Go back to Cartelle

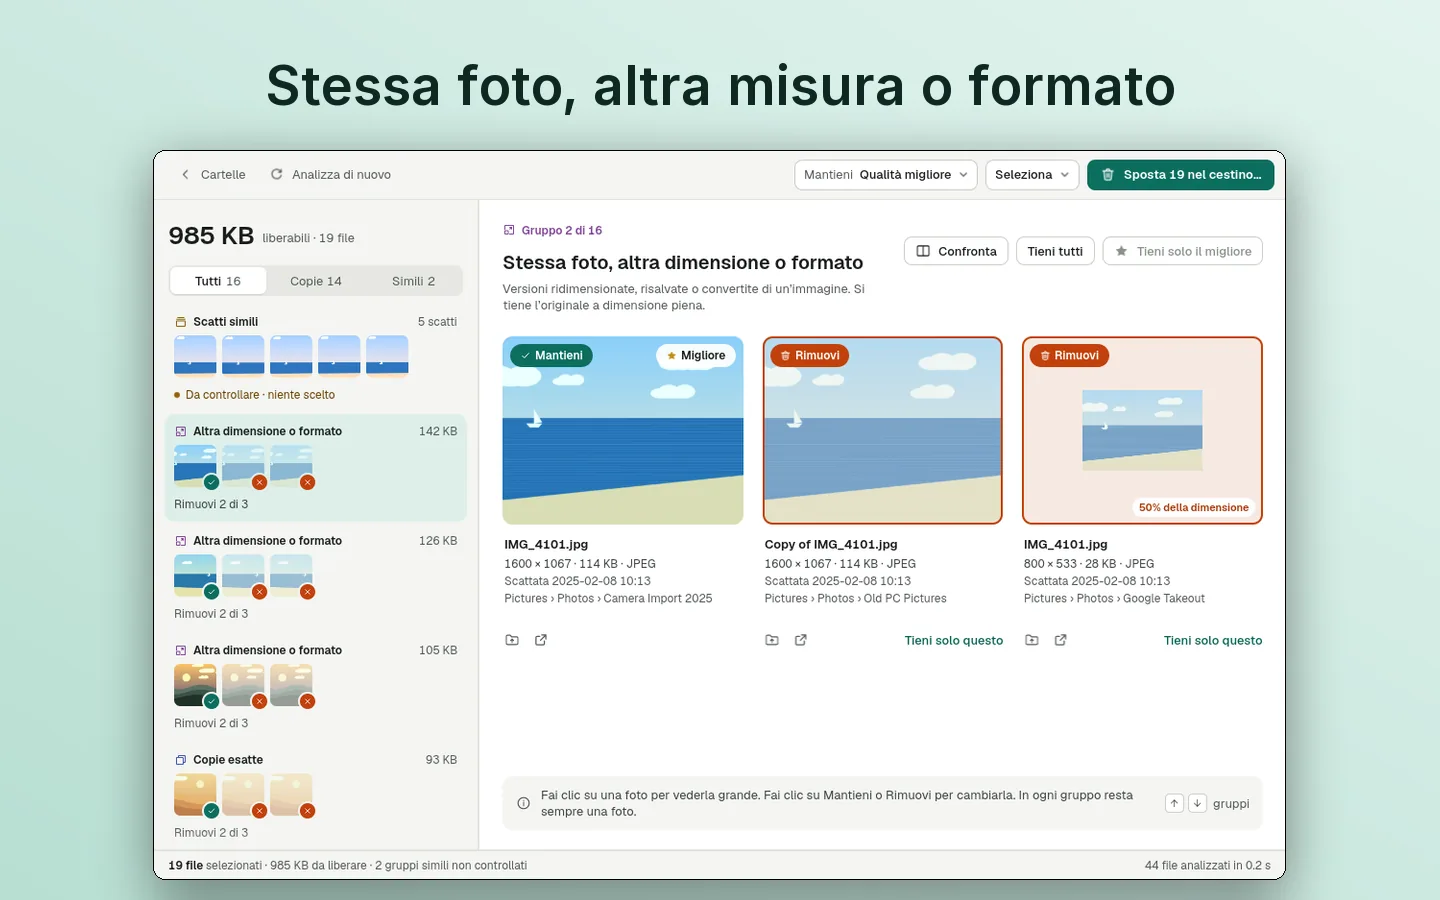coord(213,174)
